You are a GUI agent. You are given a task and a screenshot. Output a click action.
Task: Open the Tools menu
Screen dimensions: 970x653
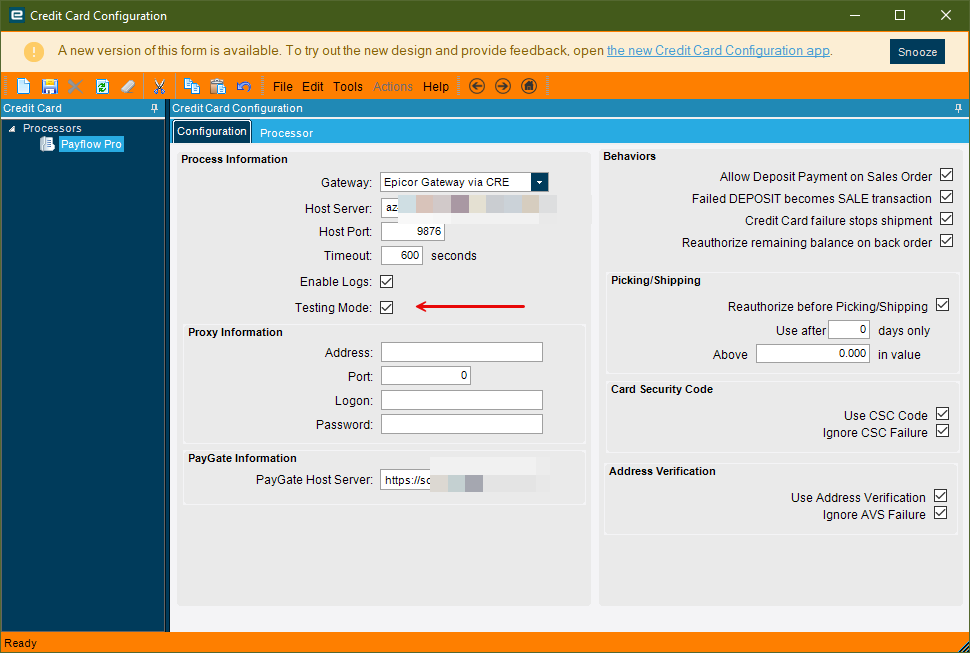(x=348, y=87)
